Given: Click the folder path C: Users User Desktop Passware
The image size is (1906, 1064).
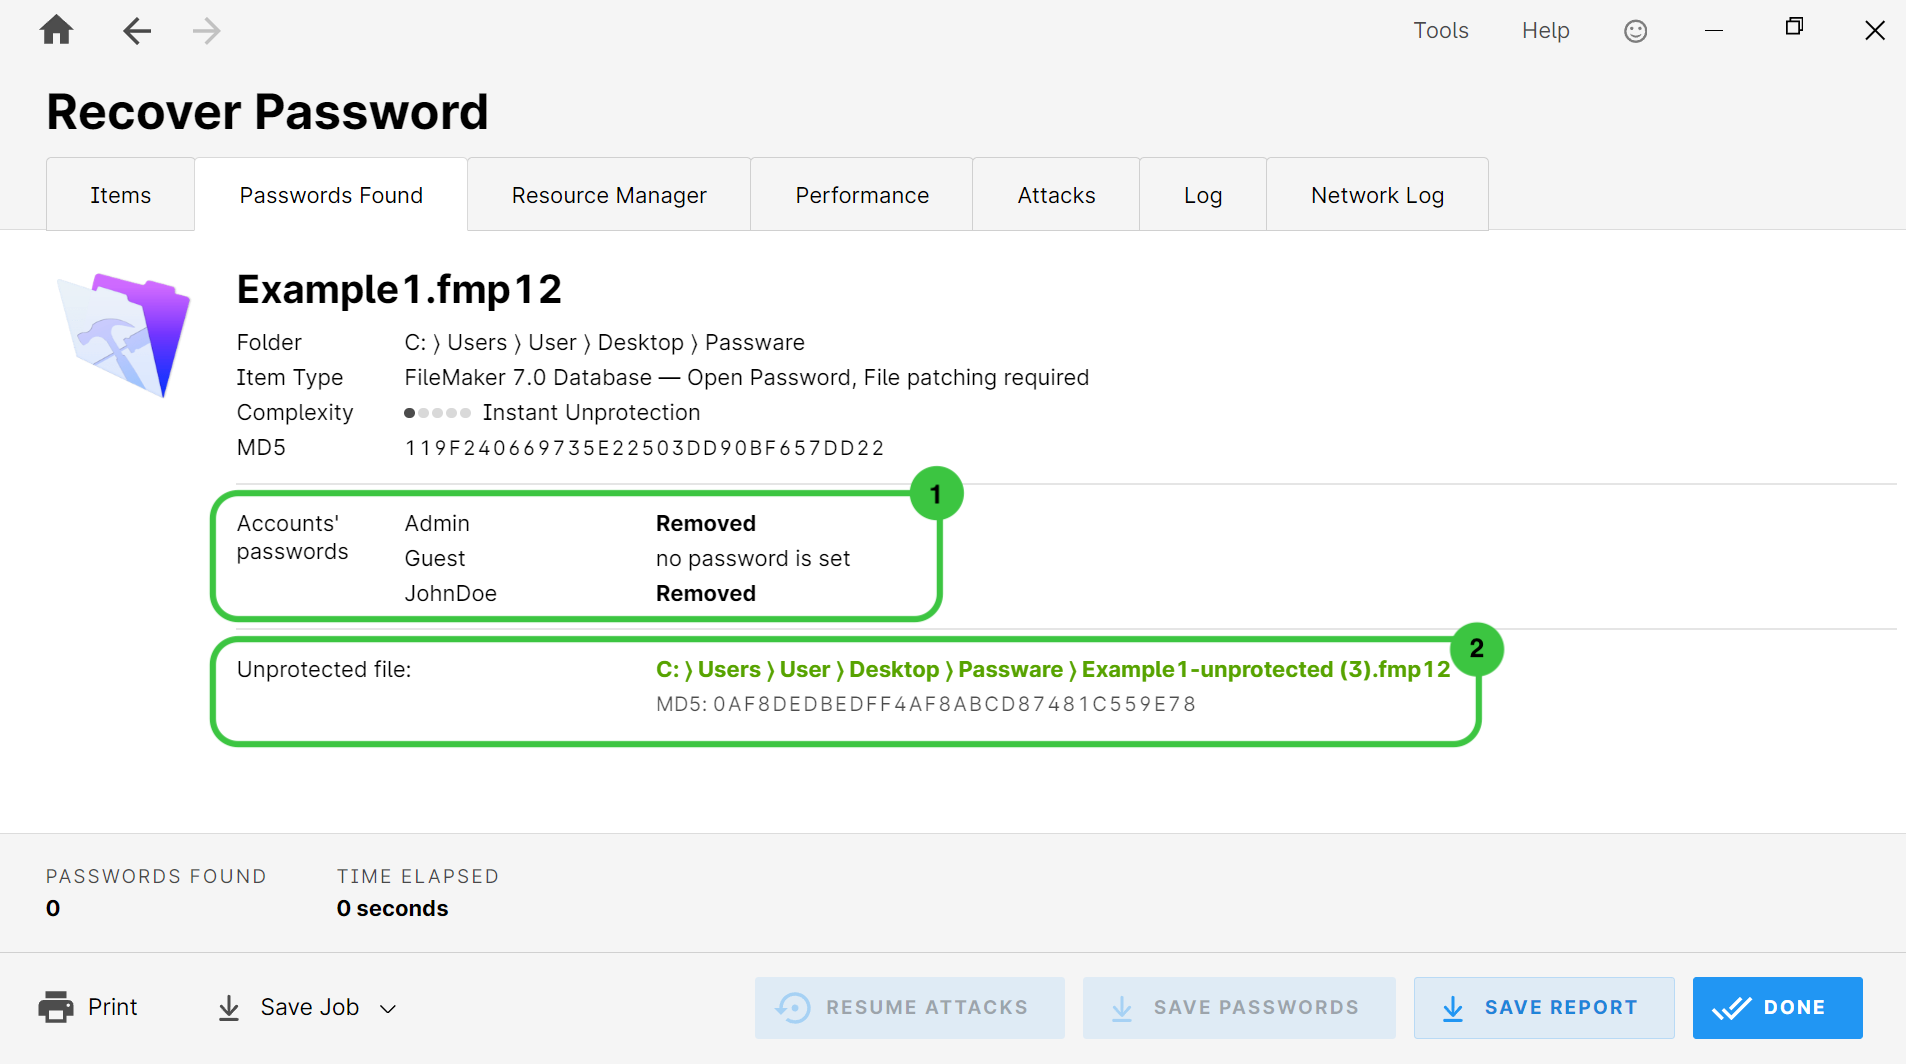Looking at the screenshot, I should [604, 342].
